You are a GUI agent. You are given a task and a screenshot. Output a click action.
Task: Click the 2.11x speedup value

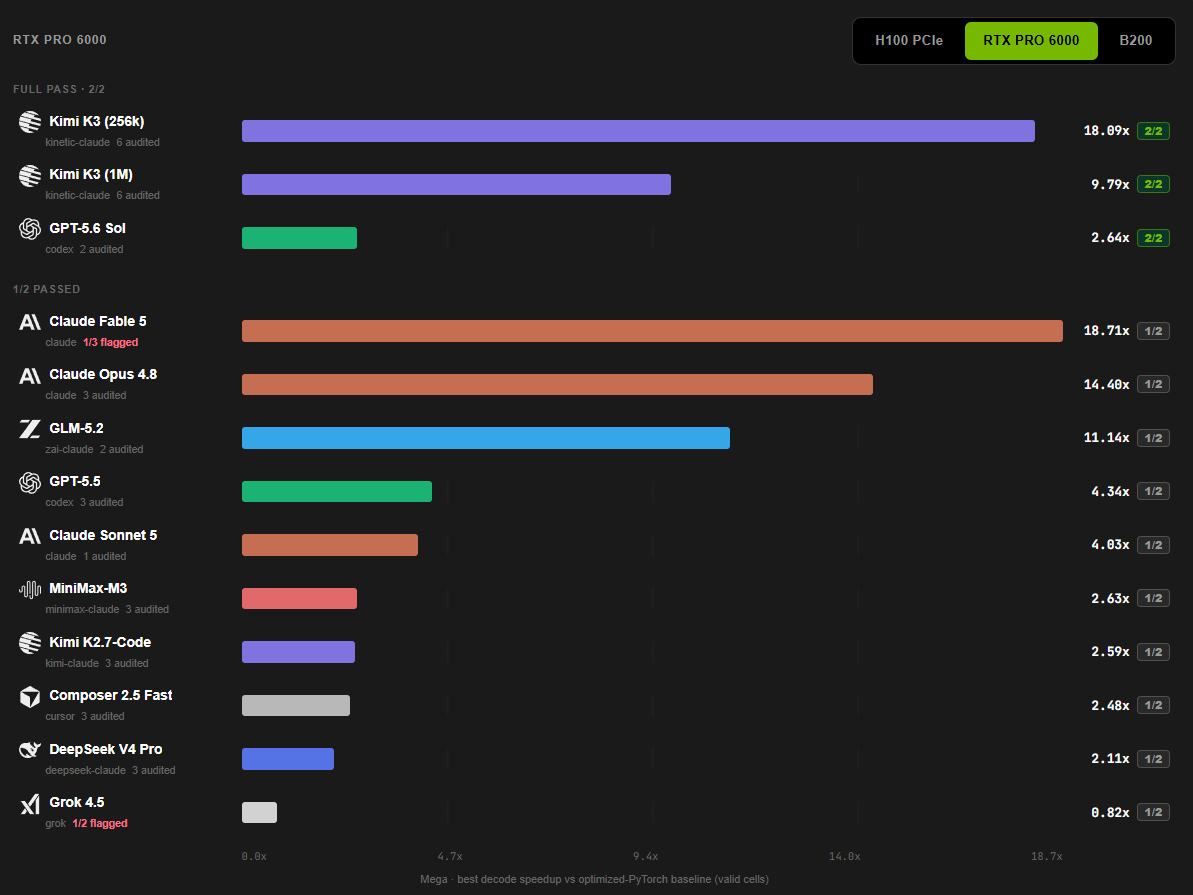click(x=1110, y=759)
